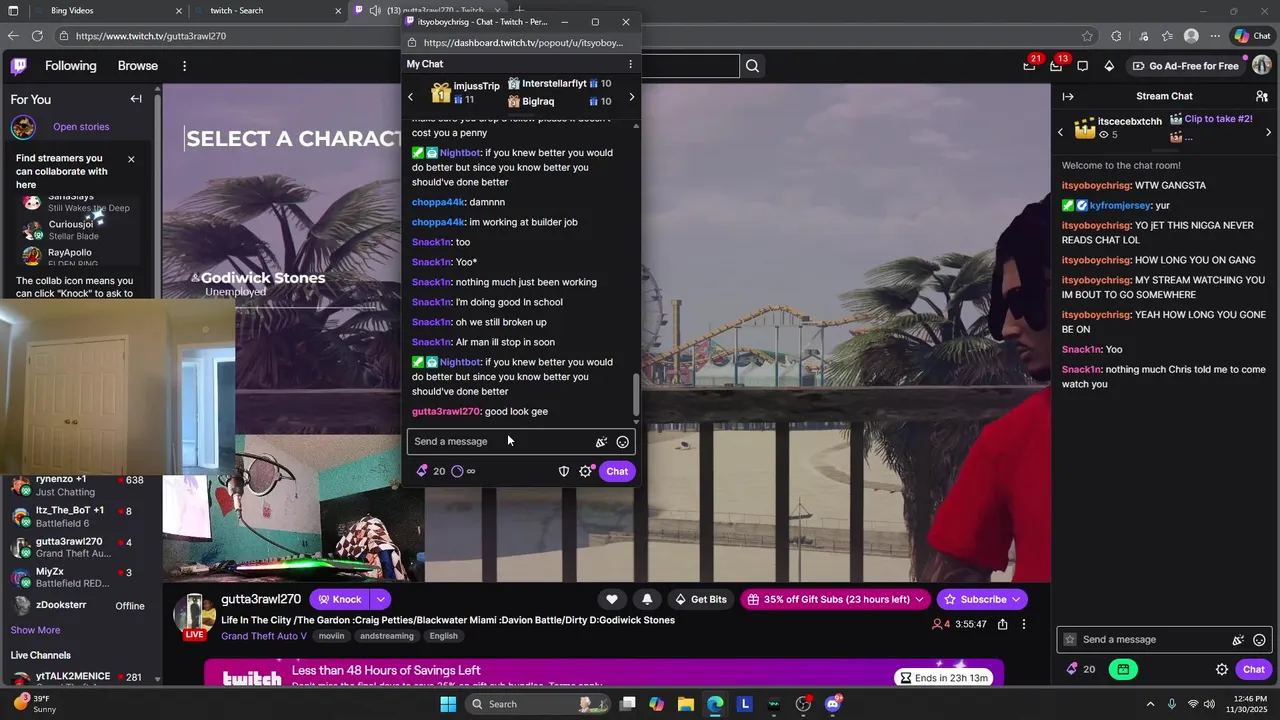
Task: Open Grand Theft Auto V category link
Action: point(264,636)
